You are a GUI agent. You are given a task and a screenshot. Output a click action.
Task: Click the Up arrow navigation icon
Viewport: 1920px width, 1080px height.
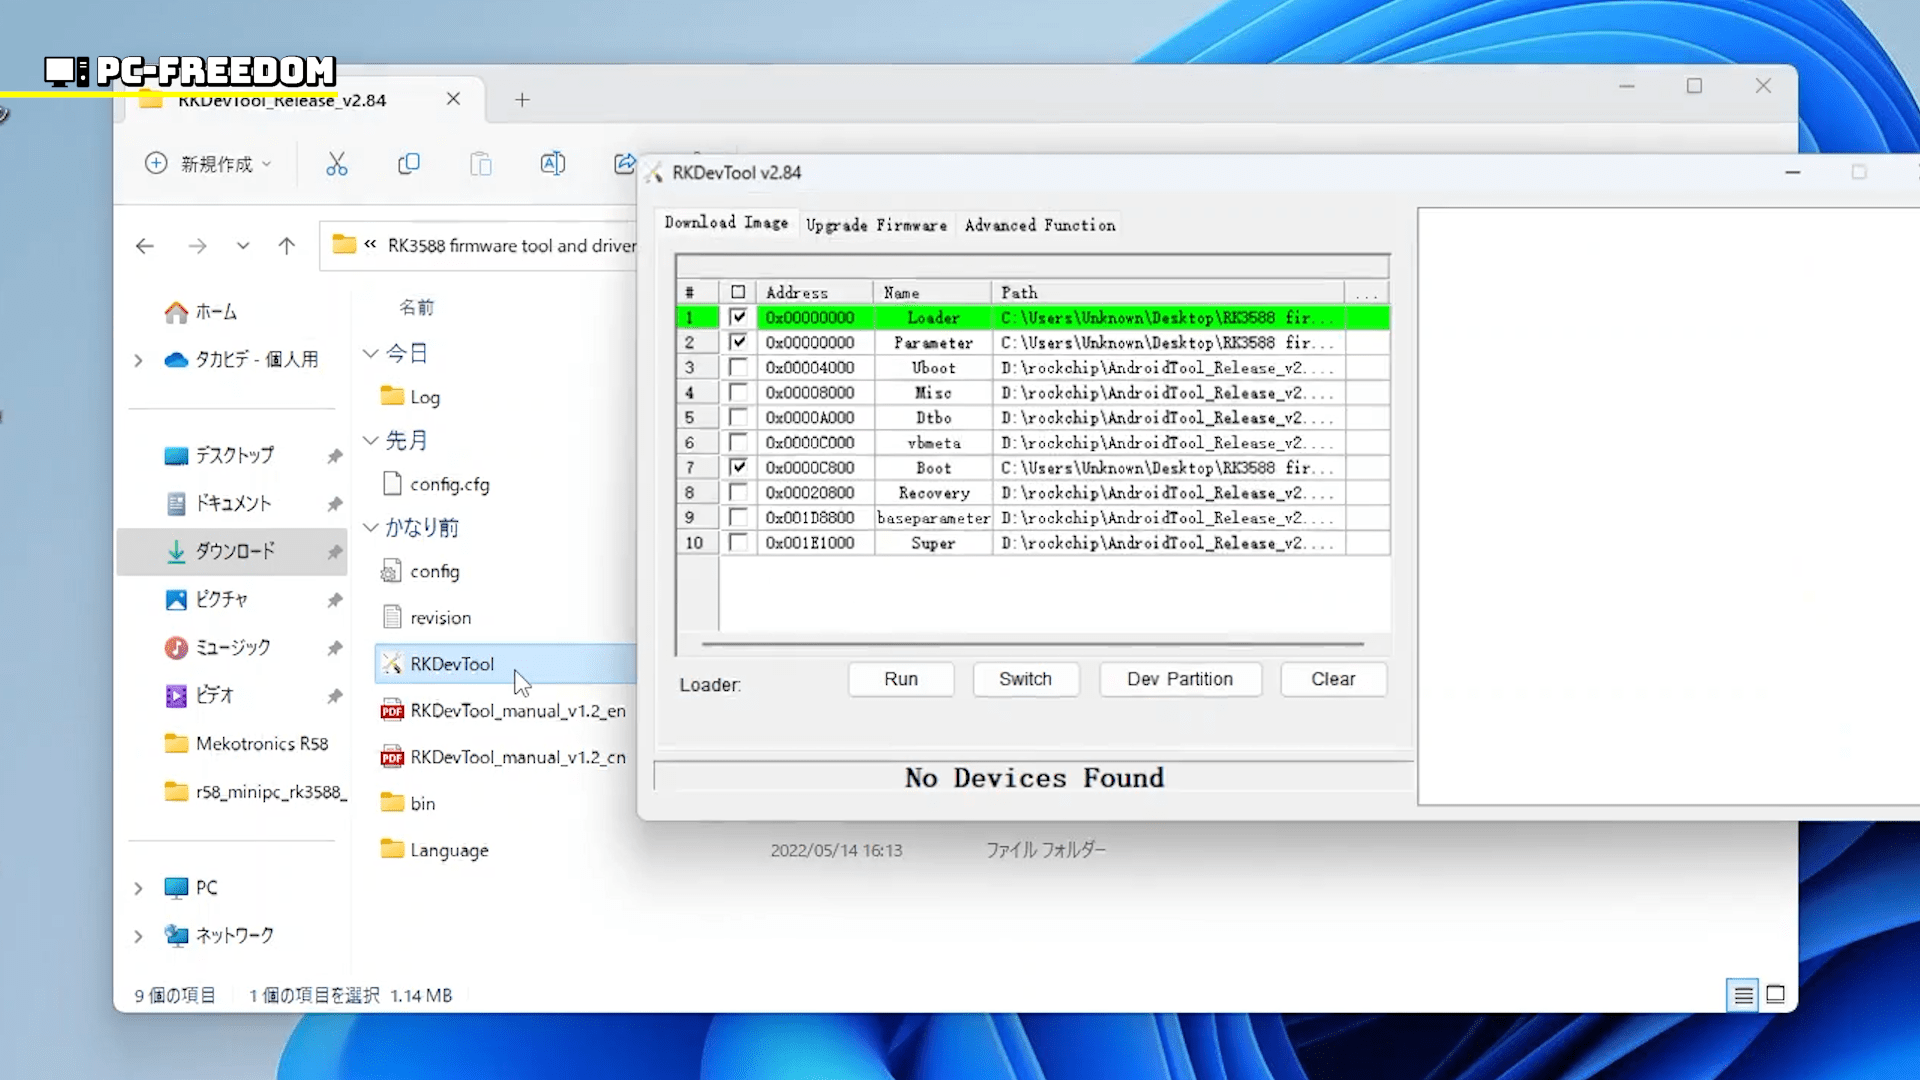tap(287, 246)
